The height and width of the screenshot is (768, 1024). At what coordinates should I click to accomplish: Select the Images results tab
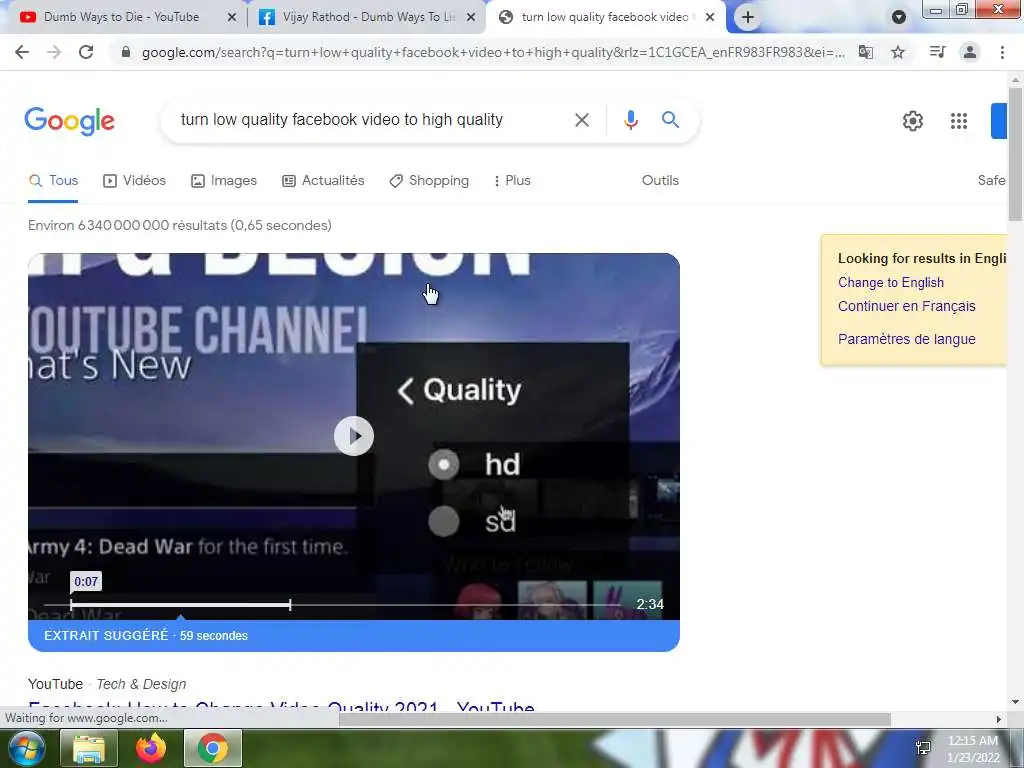click(224, 181)
